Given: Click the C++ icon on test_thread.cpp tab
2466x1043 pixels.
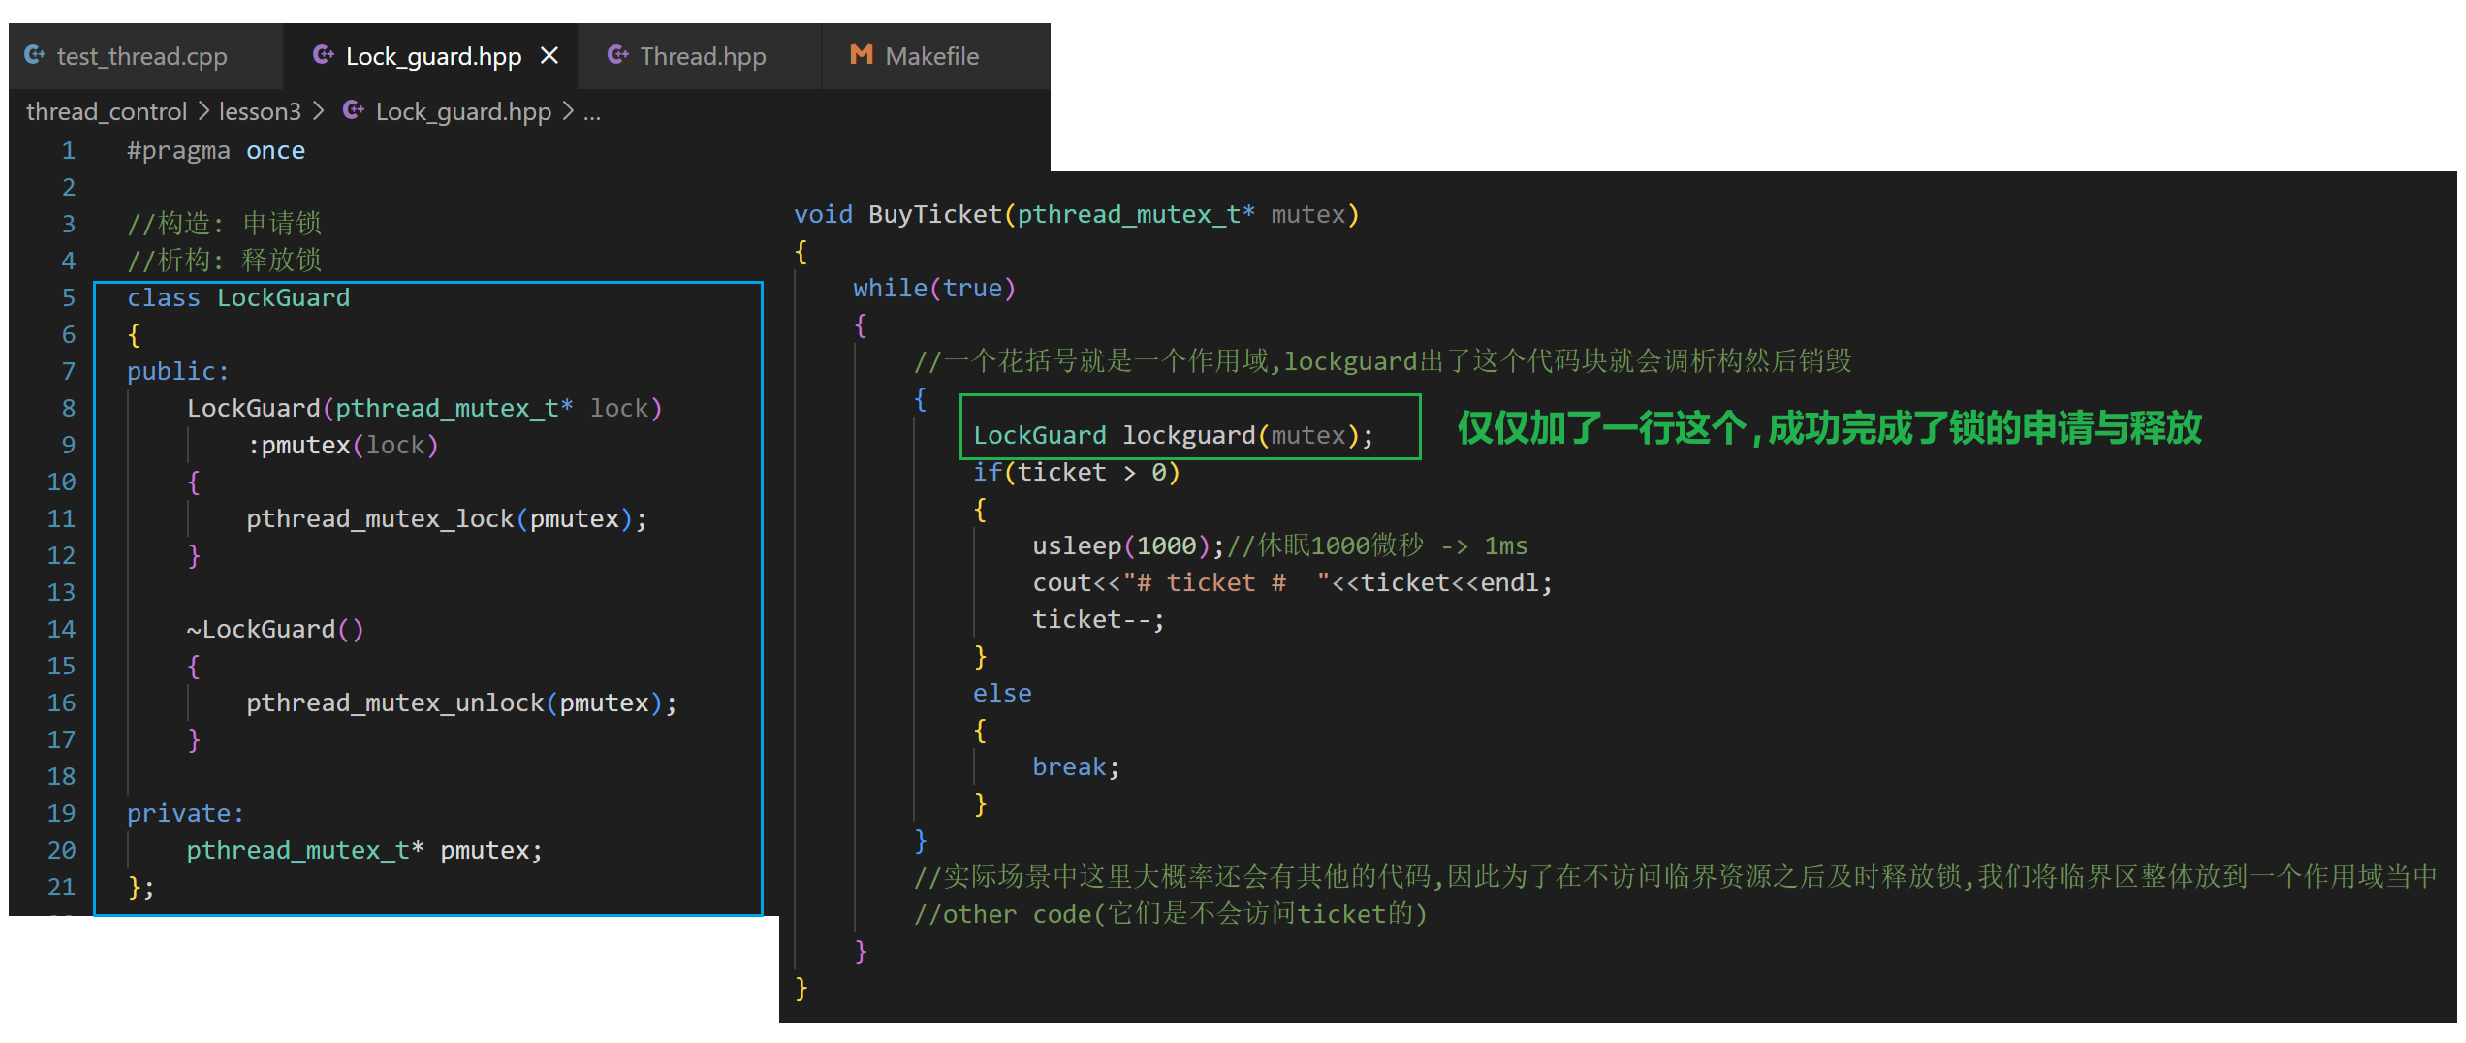Looking at the screenshot, I should tap(35, 55).
